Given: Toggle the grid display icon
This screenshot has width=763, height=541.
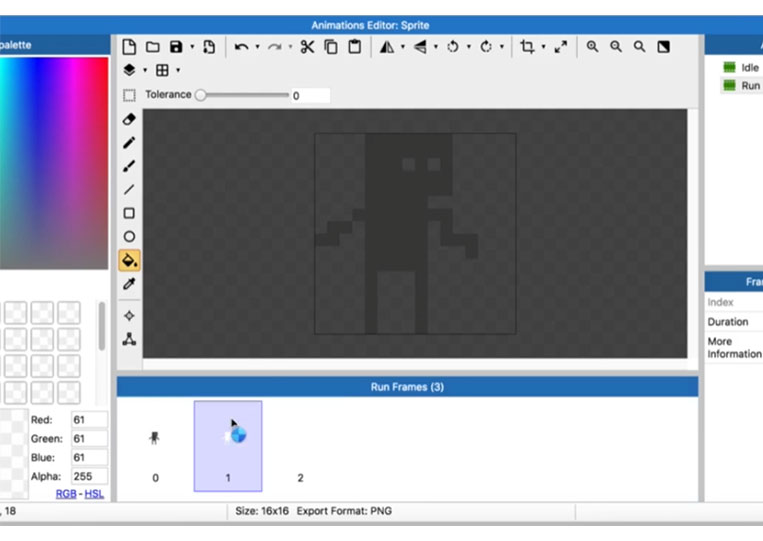Looking at the screenshot, I should click(162, 70).
